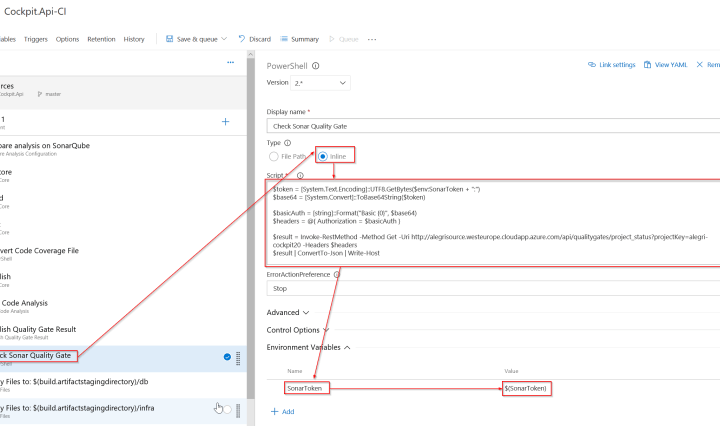Image resolution: width=720 pixels, height=426 pixels.
Task: Select the Inline script type radio button
Action: 324,157
